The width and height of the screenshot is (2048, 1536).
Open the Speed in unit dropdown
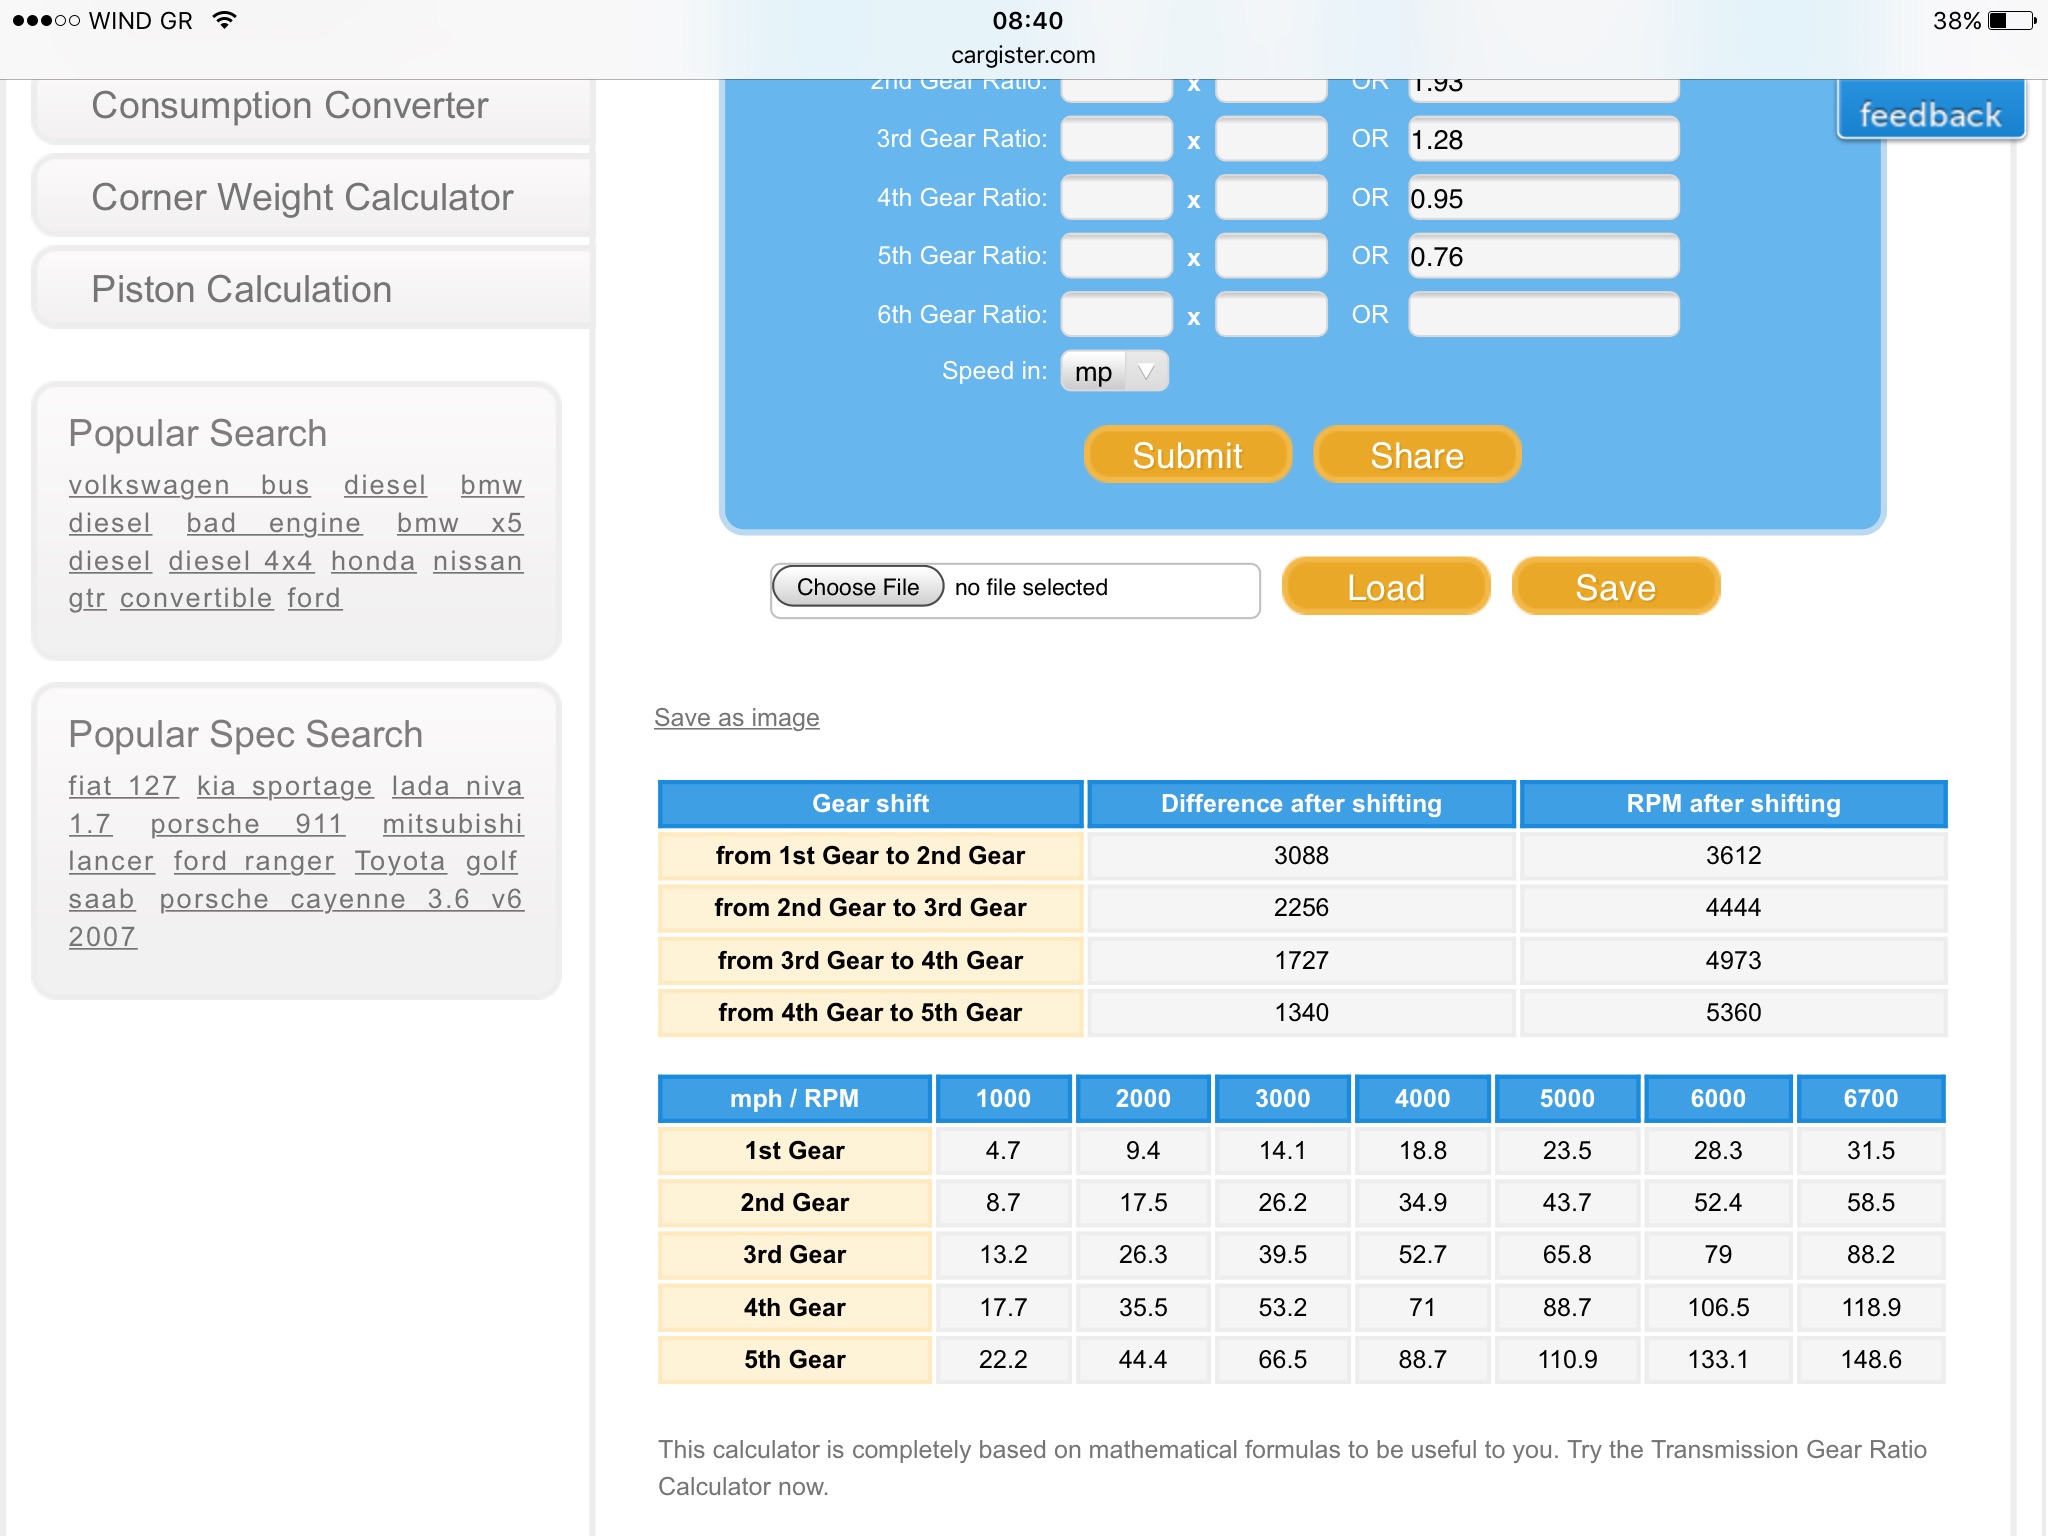pos(1114,372)
